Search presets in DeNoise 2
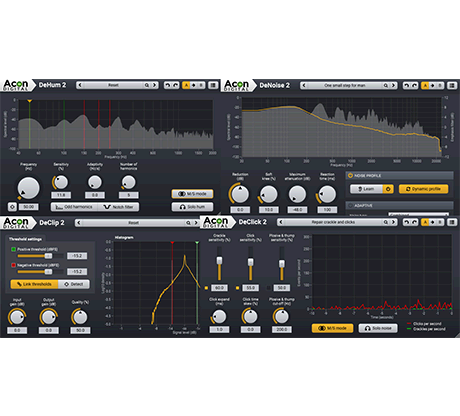Image resolution: width=460 pixels, height=416 pixels. (x=386, y=86)
